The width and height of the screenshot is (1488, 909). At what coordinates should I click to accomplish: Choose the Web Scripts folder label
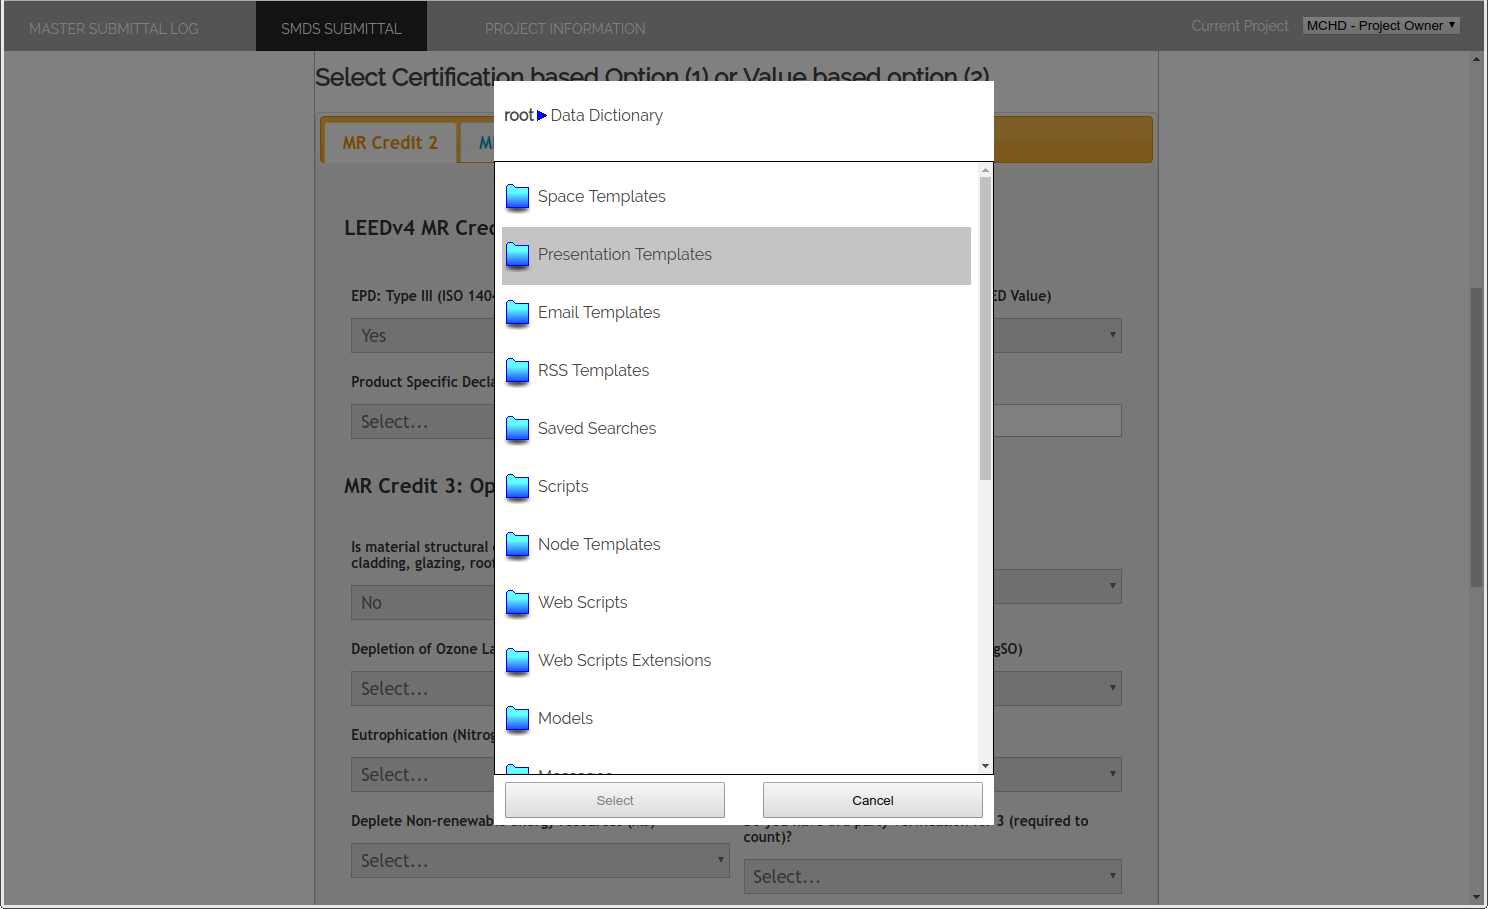click(x=582, y=602)
